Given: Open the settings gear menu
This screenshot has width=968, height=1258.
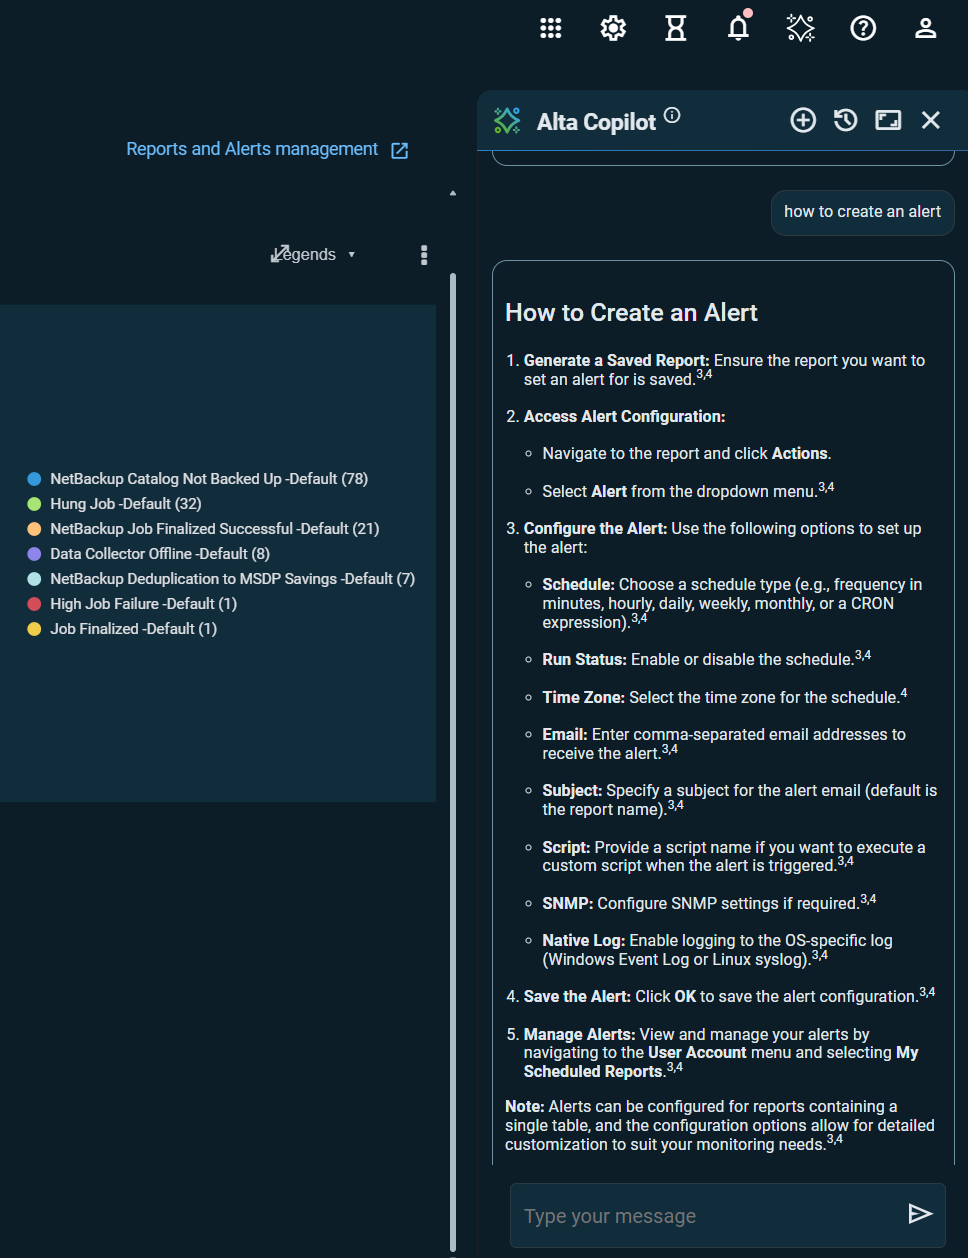Looking at the screenshot, I should coord(613,28).
